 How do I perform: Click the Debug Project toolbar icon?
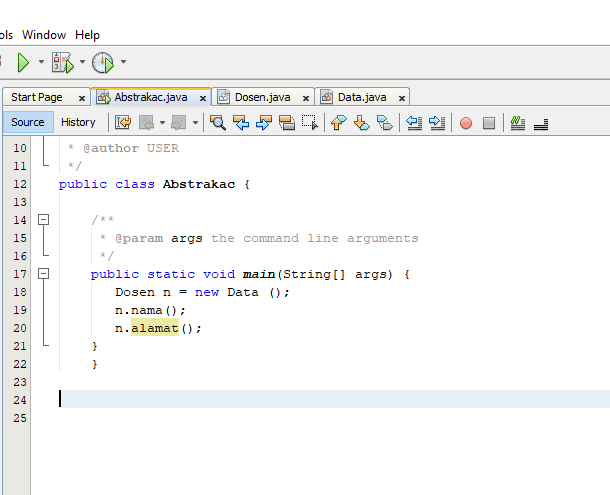62,63
